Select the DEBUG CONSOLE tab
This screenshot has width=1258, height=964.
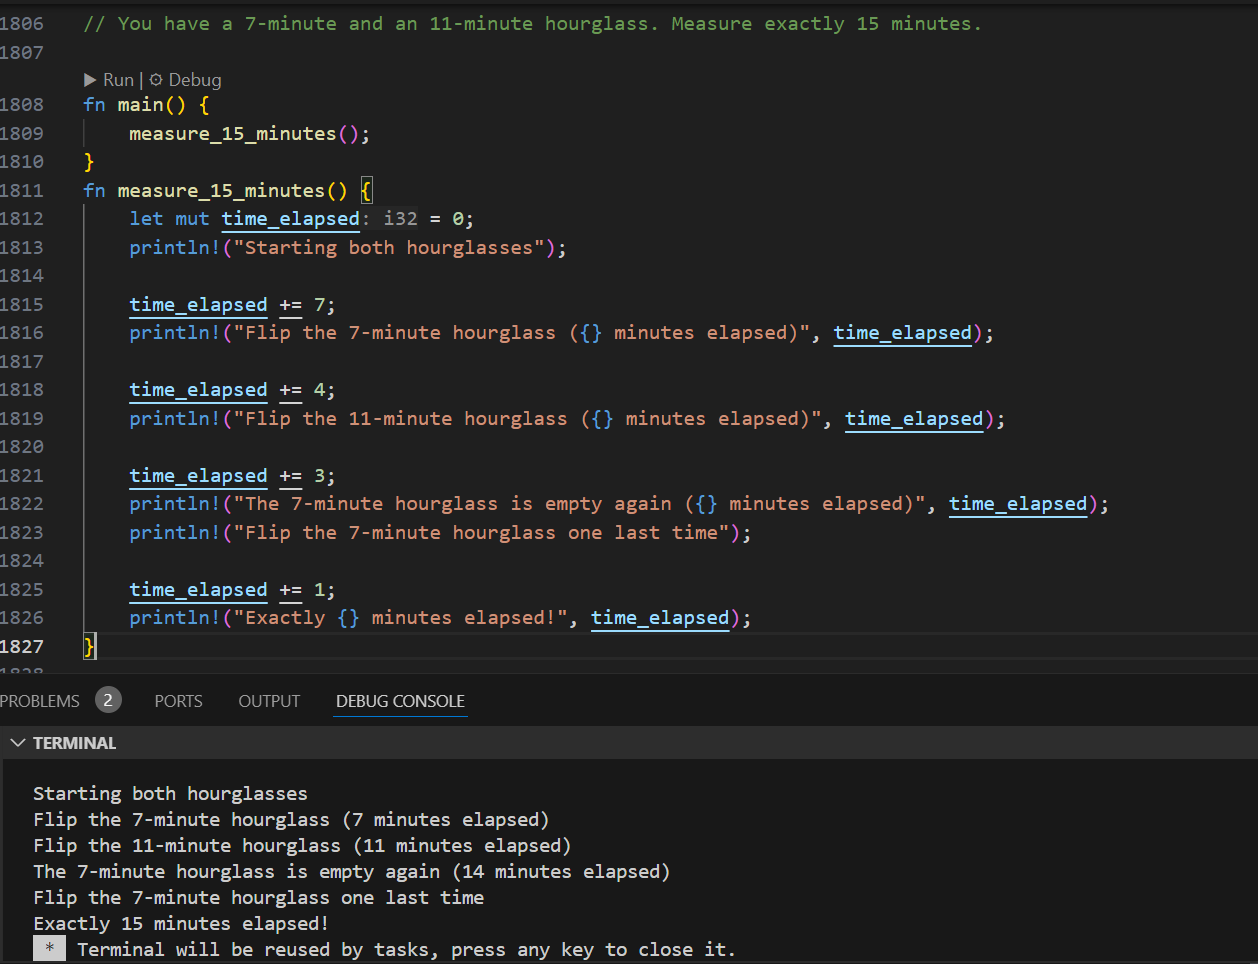point(400,701)
